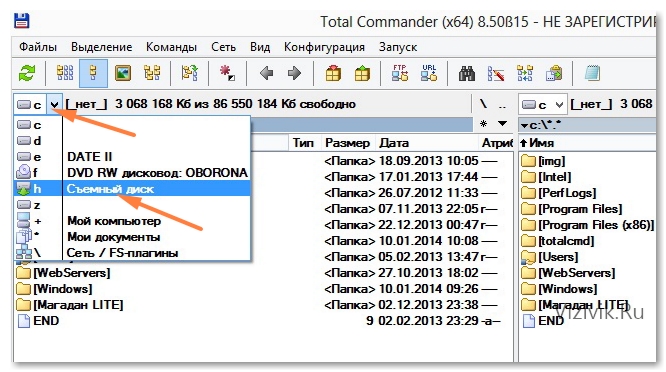Screen dimensions: 666x372
Task: Select drive f DVD RW дисковод
Action: click(132, 173)
